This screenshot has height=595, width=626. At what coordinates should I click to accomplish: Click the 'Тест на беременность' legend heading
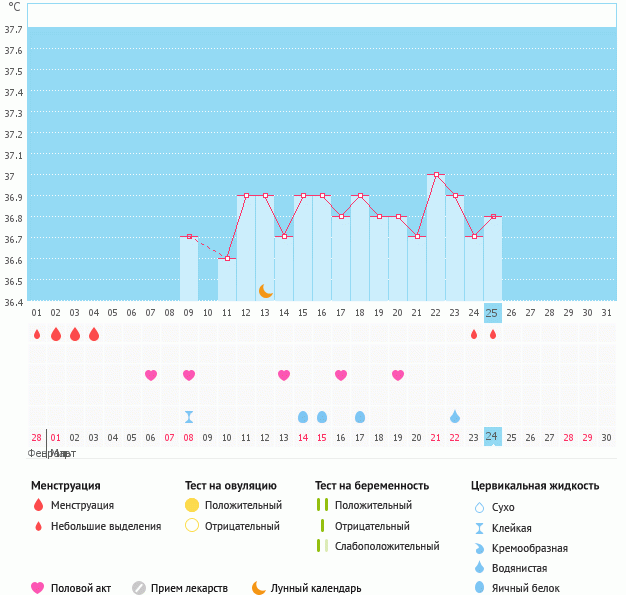pos(371,486)
